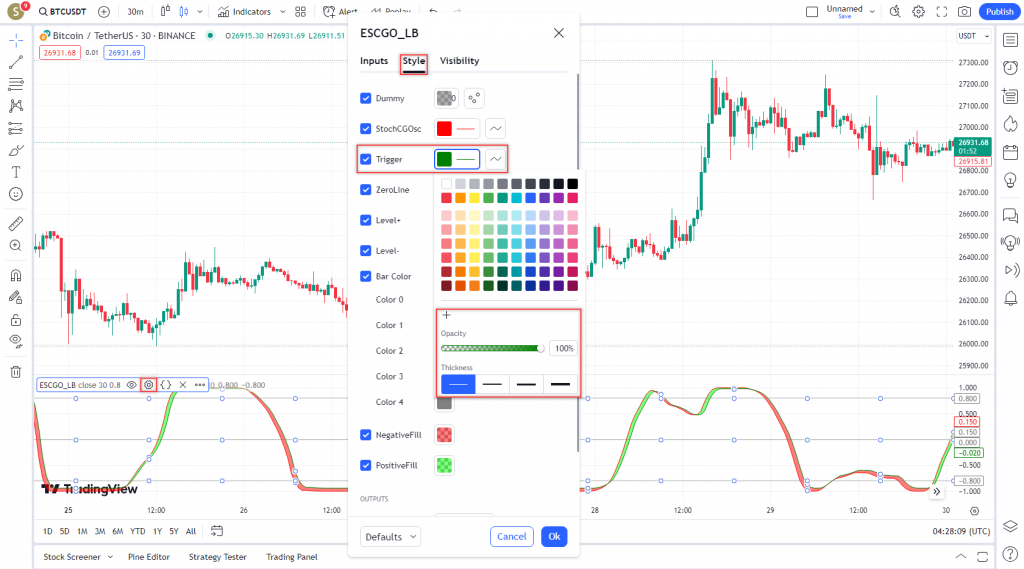Open the fullscreen mode icon

941,12
